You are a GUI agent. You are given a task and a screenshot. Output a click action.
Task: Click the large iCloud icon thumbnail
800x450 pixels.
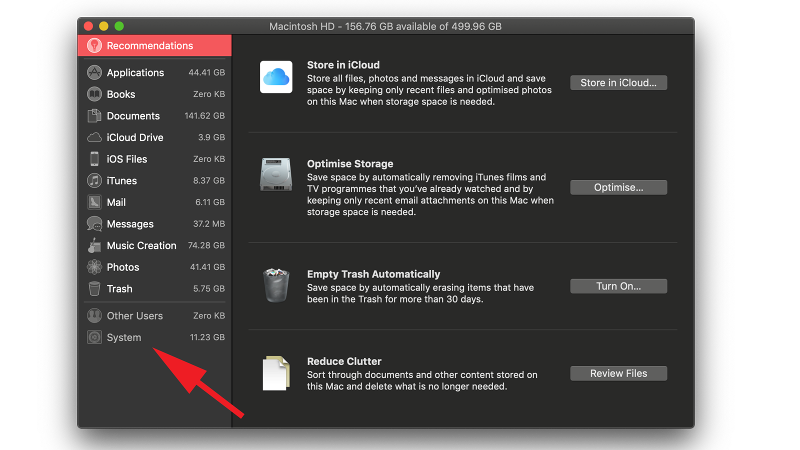click(x=275, y=76)
